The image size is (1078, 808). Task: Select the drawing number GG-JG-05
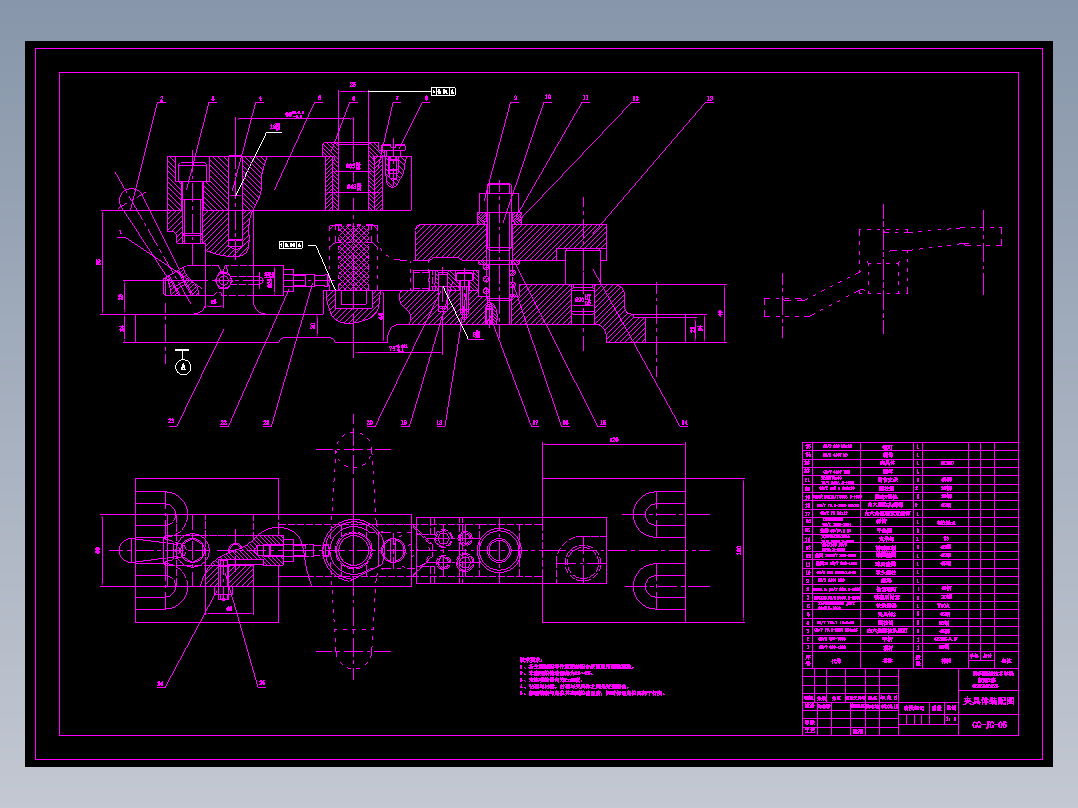989,725
